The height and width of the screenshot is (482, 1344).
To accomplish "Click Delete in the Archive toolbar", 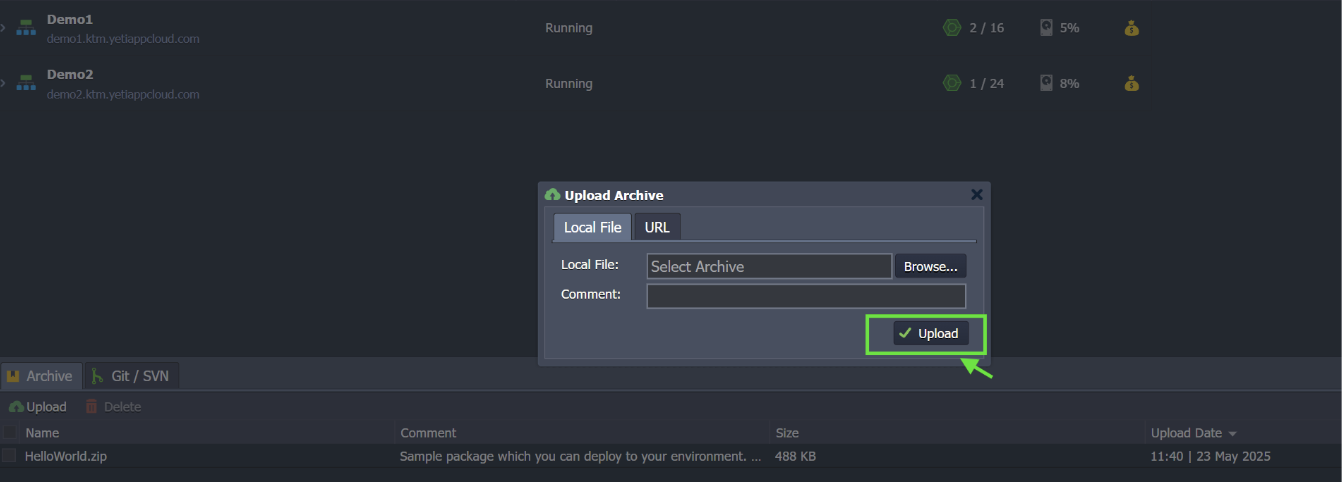I will (113, 407).
